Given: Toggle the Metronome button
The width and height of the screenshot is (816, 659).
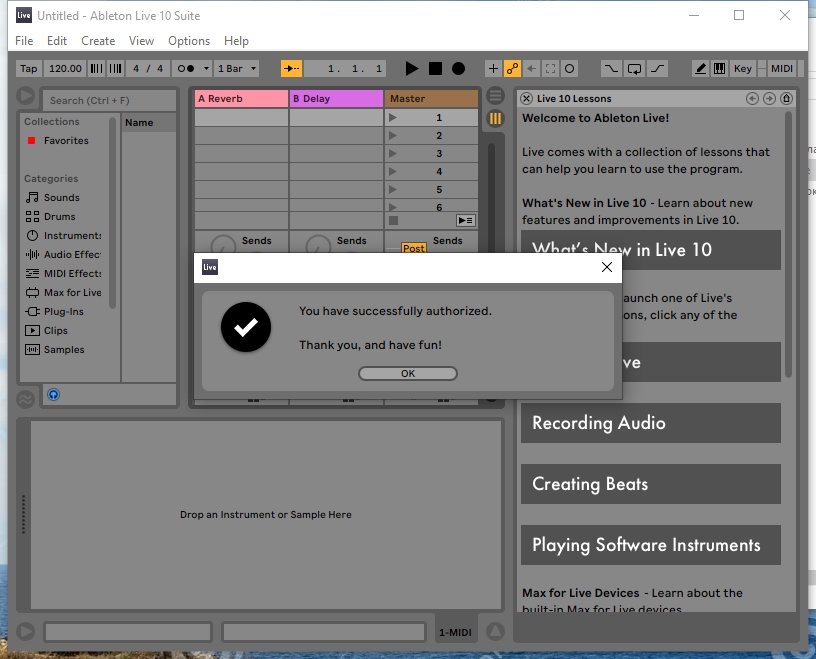Looking at the screenshot, I should coord(186,69).
